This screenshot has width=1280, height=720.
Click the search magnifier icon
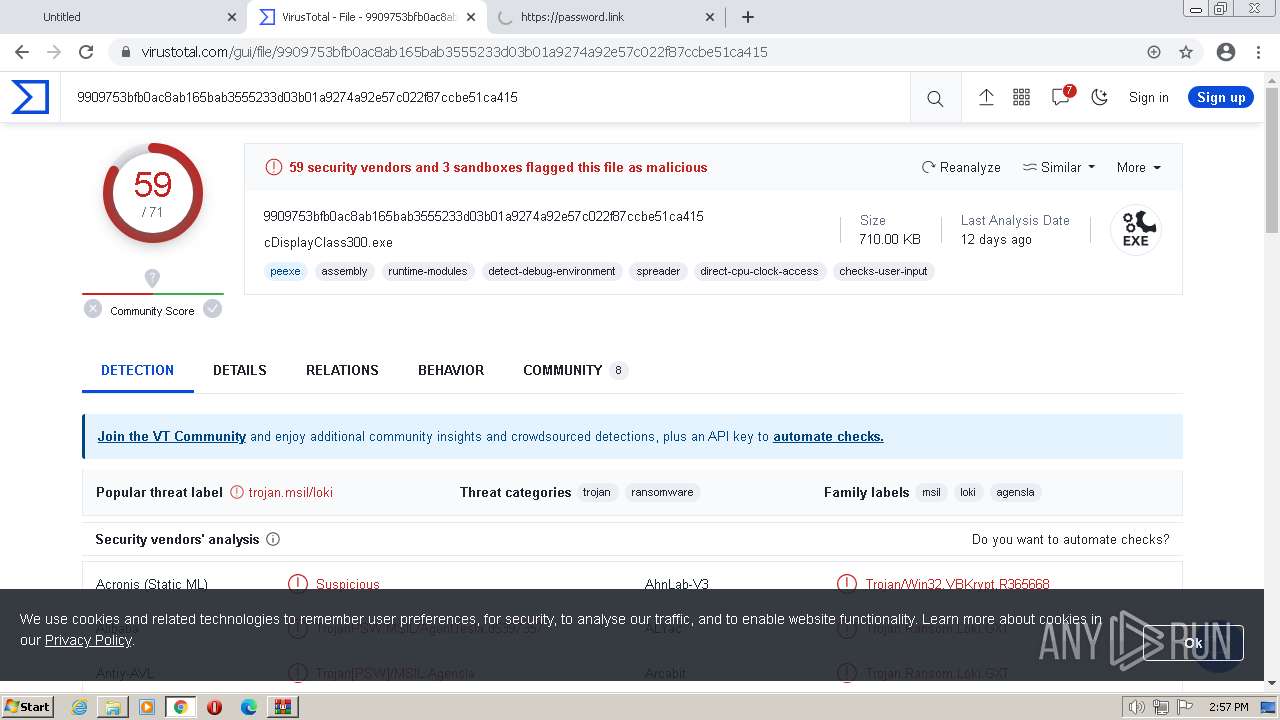pos(935,98)
